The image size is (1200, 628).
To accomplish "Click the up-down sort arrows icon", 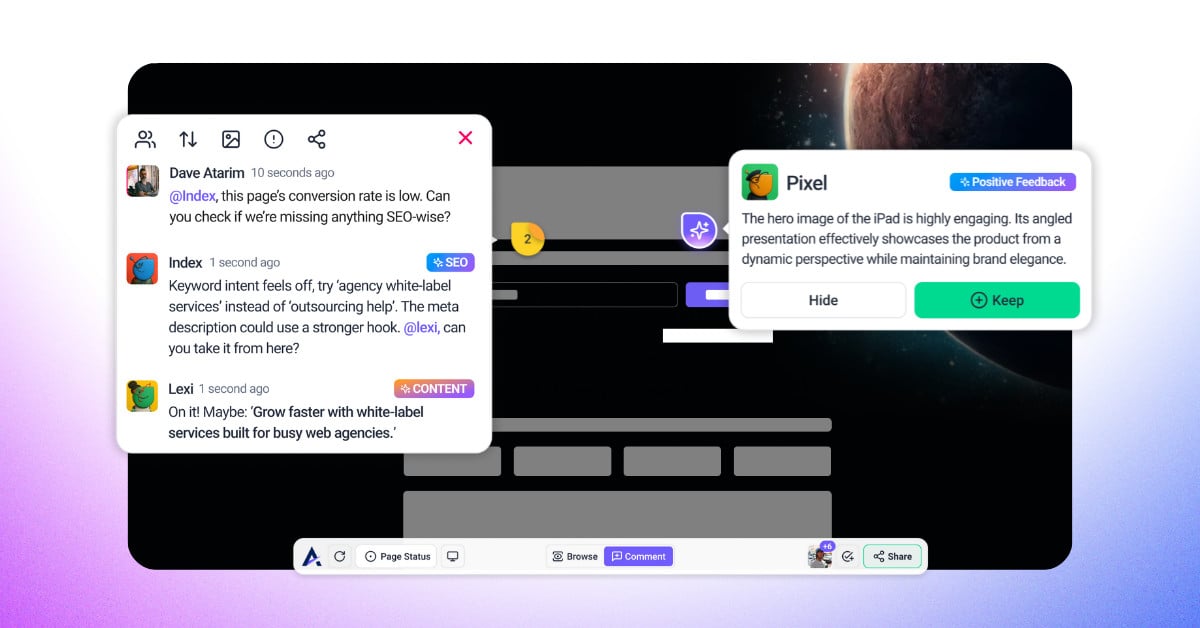I will coord(188,139).
